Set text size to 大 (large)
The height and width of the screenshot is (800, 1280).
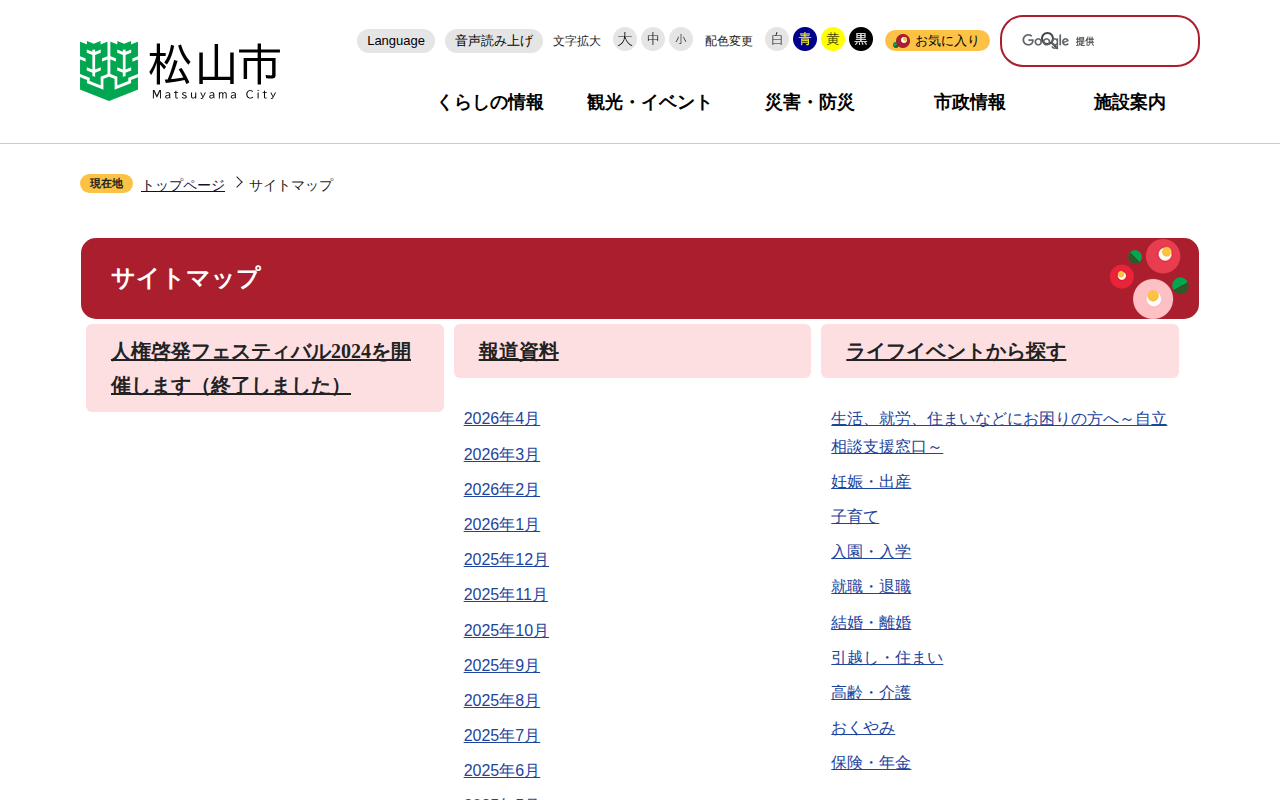(625, 39)
